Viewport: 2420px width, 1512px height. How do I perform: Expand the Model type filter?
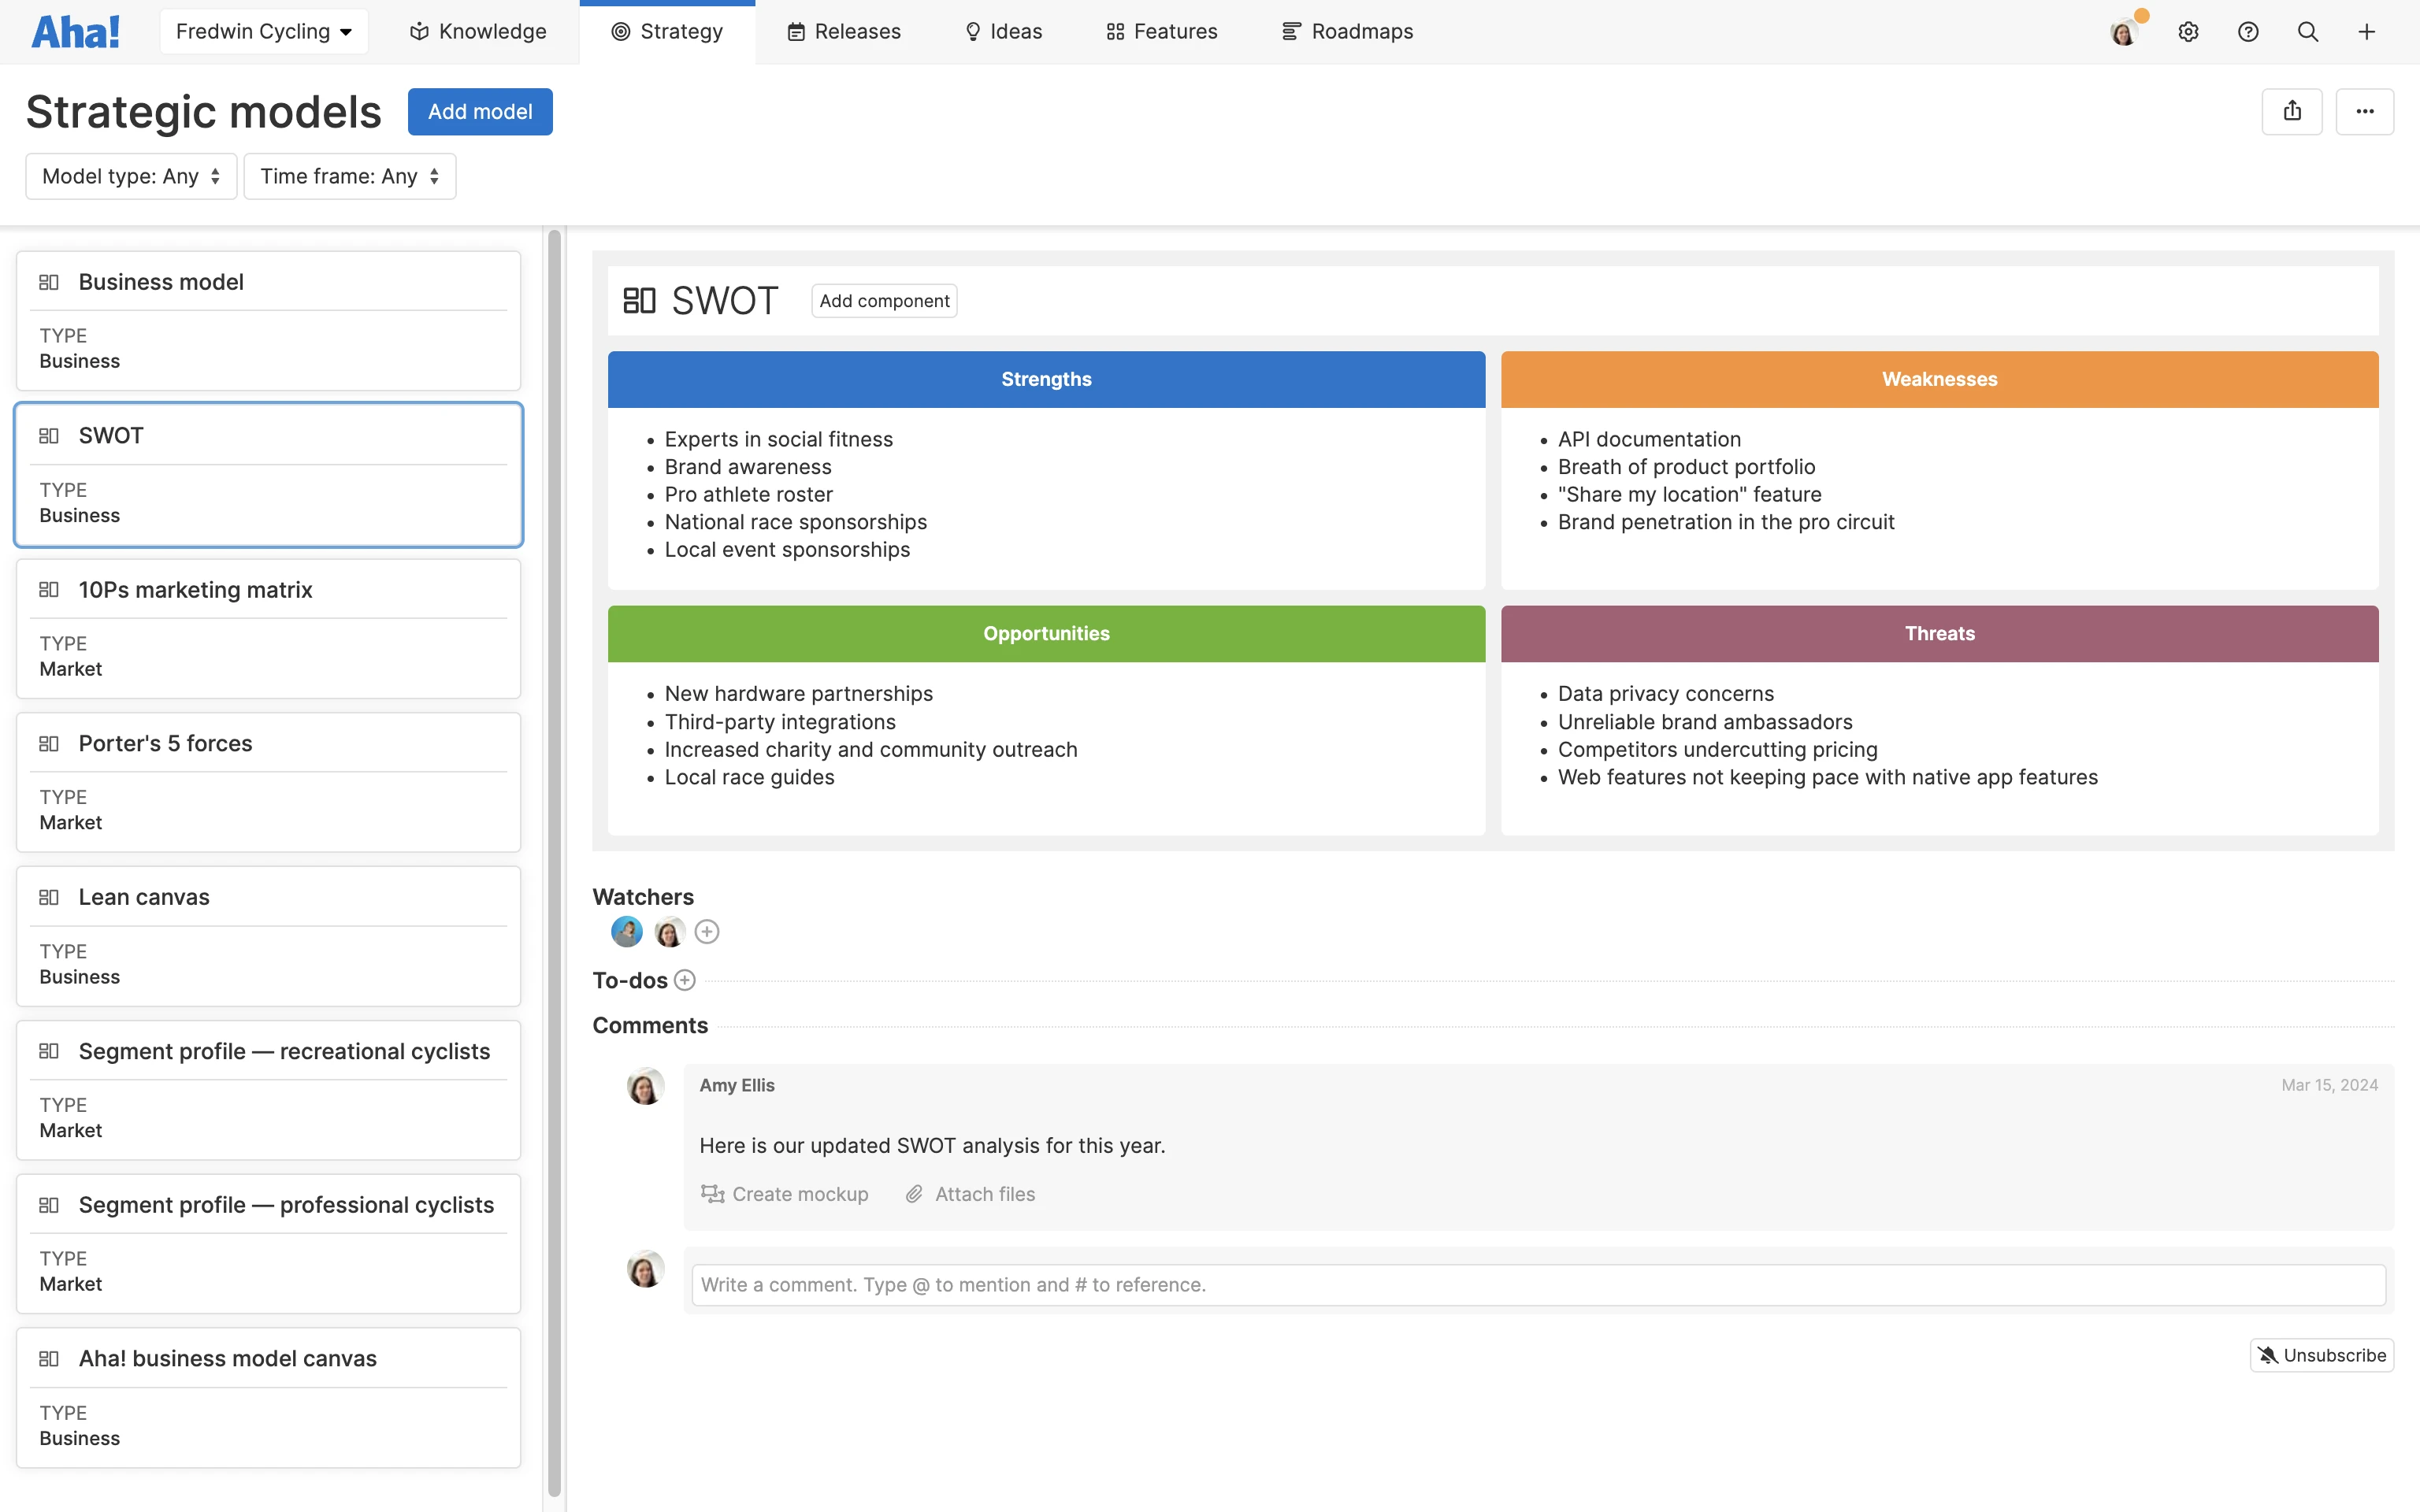(131, 176)
